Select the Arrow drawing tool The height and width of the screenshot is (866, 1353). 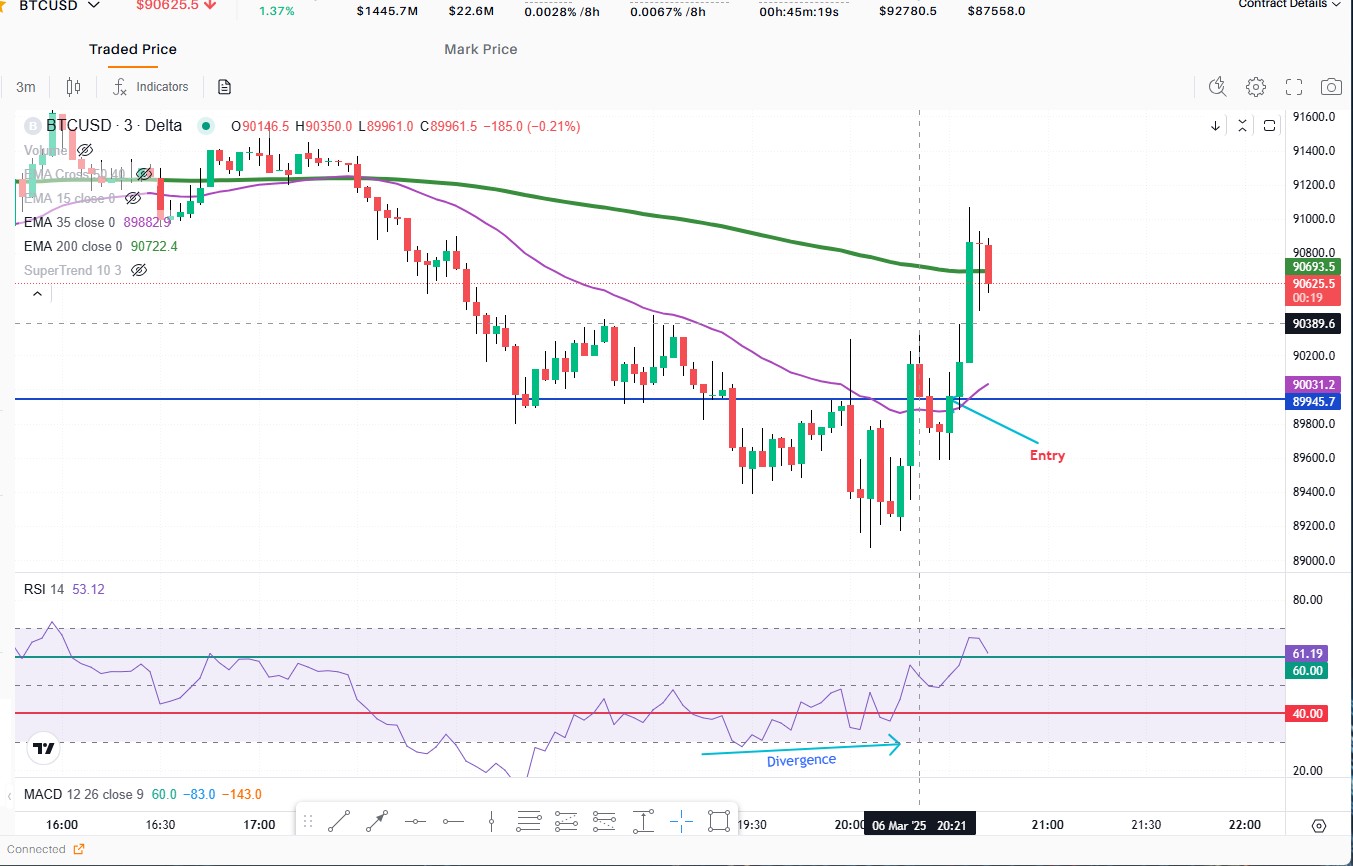click(375, 820)
